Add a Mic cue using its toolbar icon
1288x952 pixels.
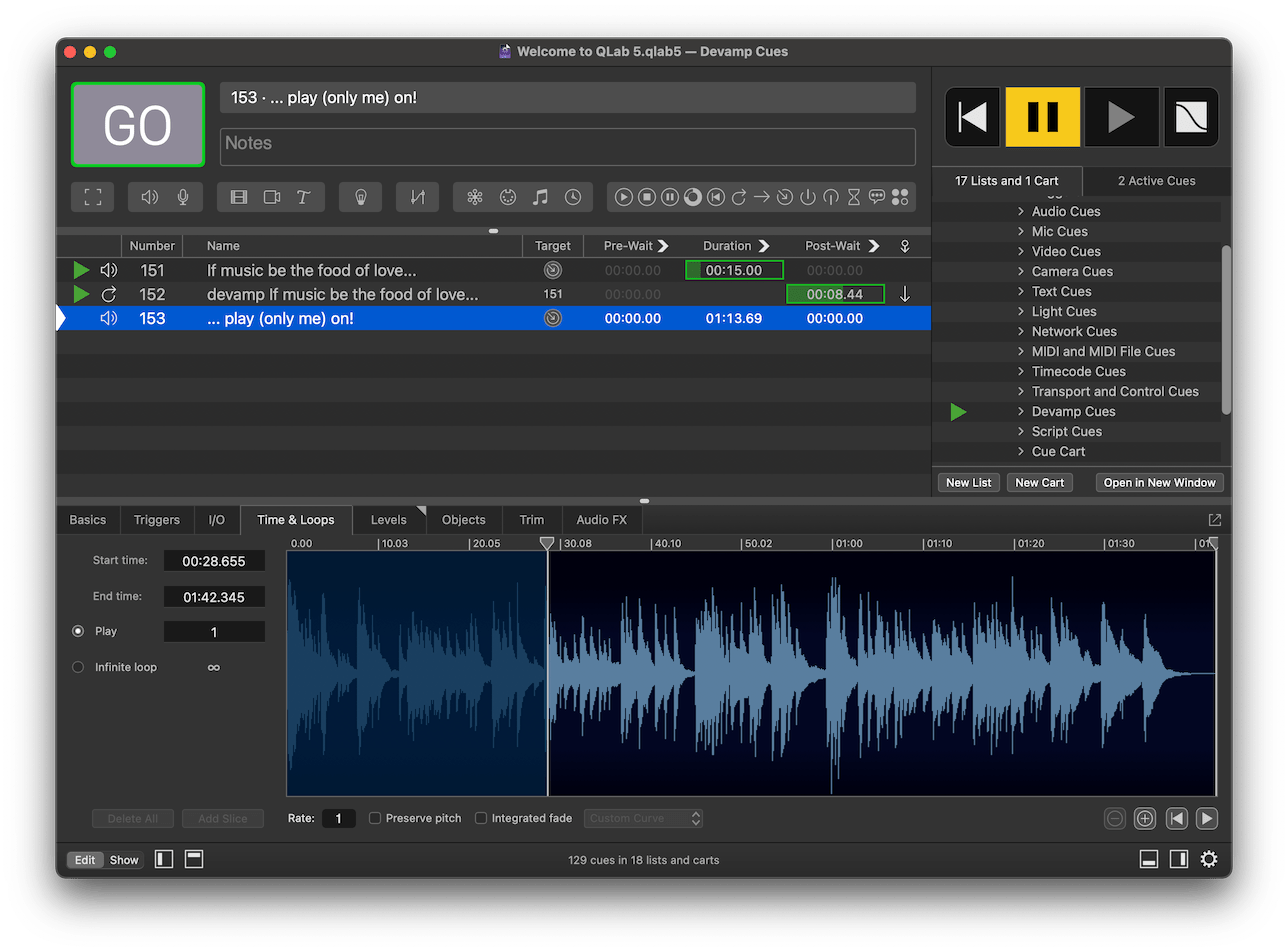pyautogui.click(x=183, y=196)
